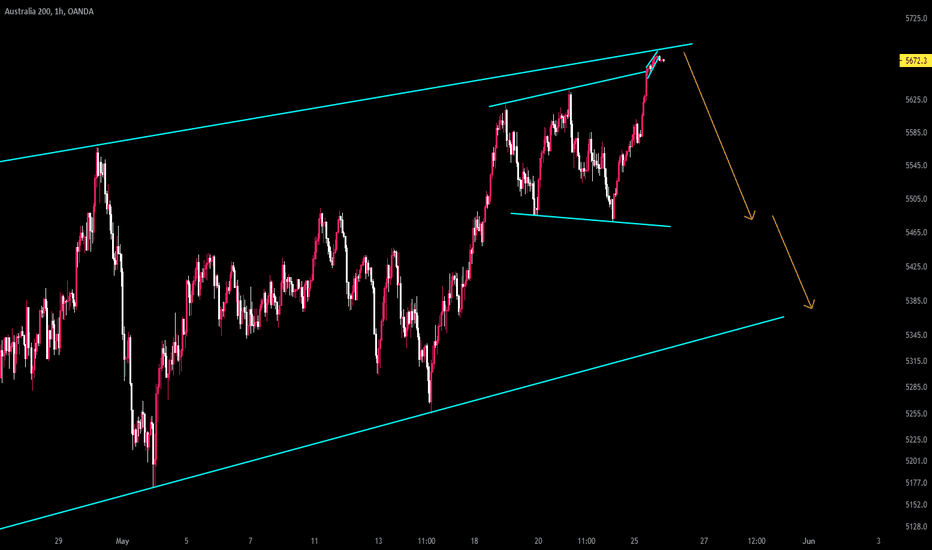932x550 pixels.
Task: Click the 5152.0 price axis label
Action: (916, 505)
